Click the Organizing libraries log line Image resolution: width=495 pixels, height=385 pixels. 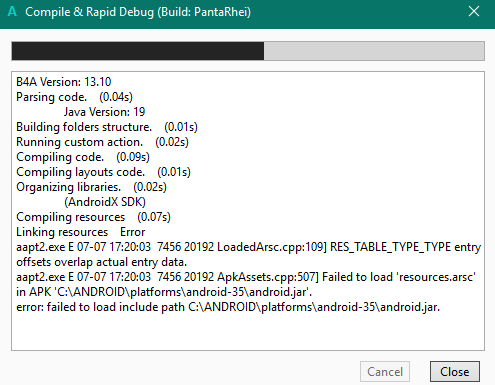coord(91,187)
